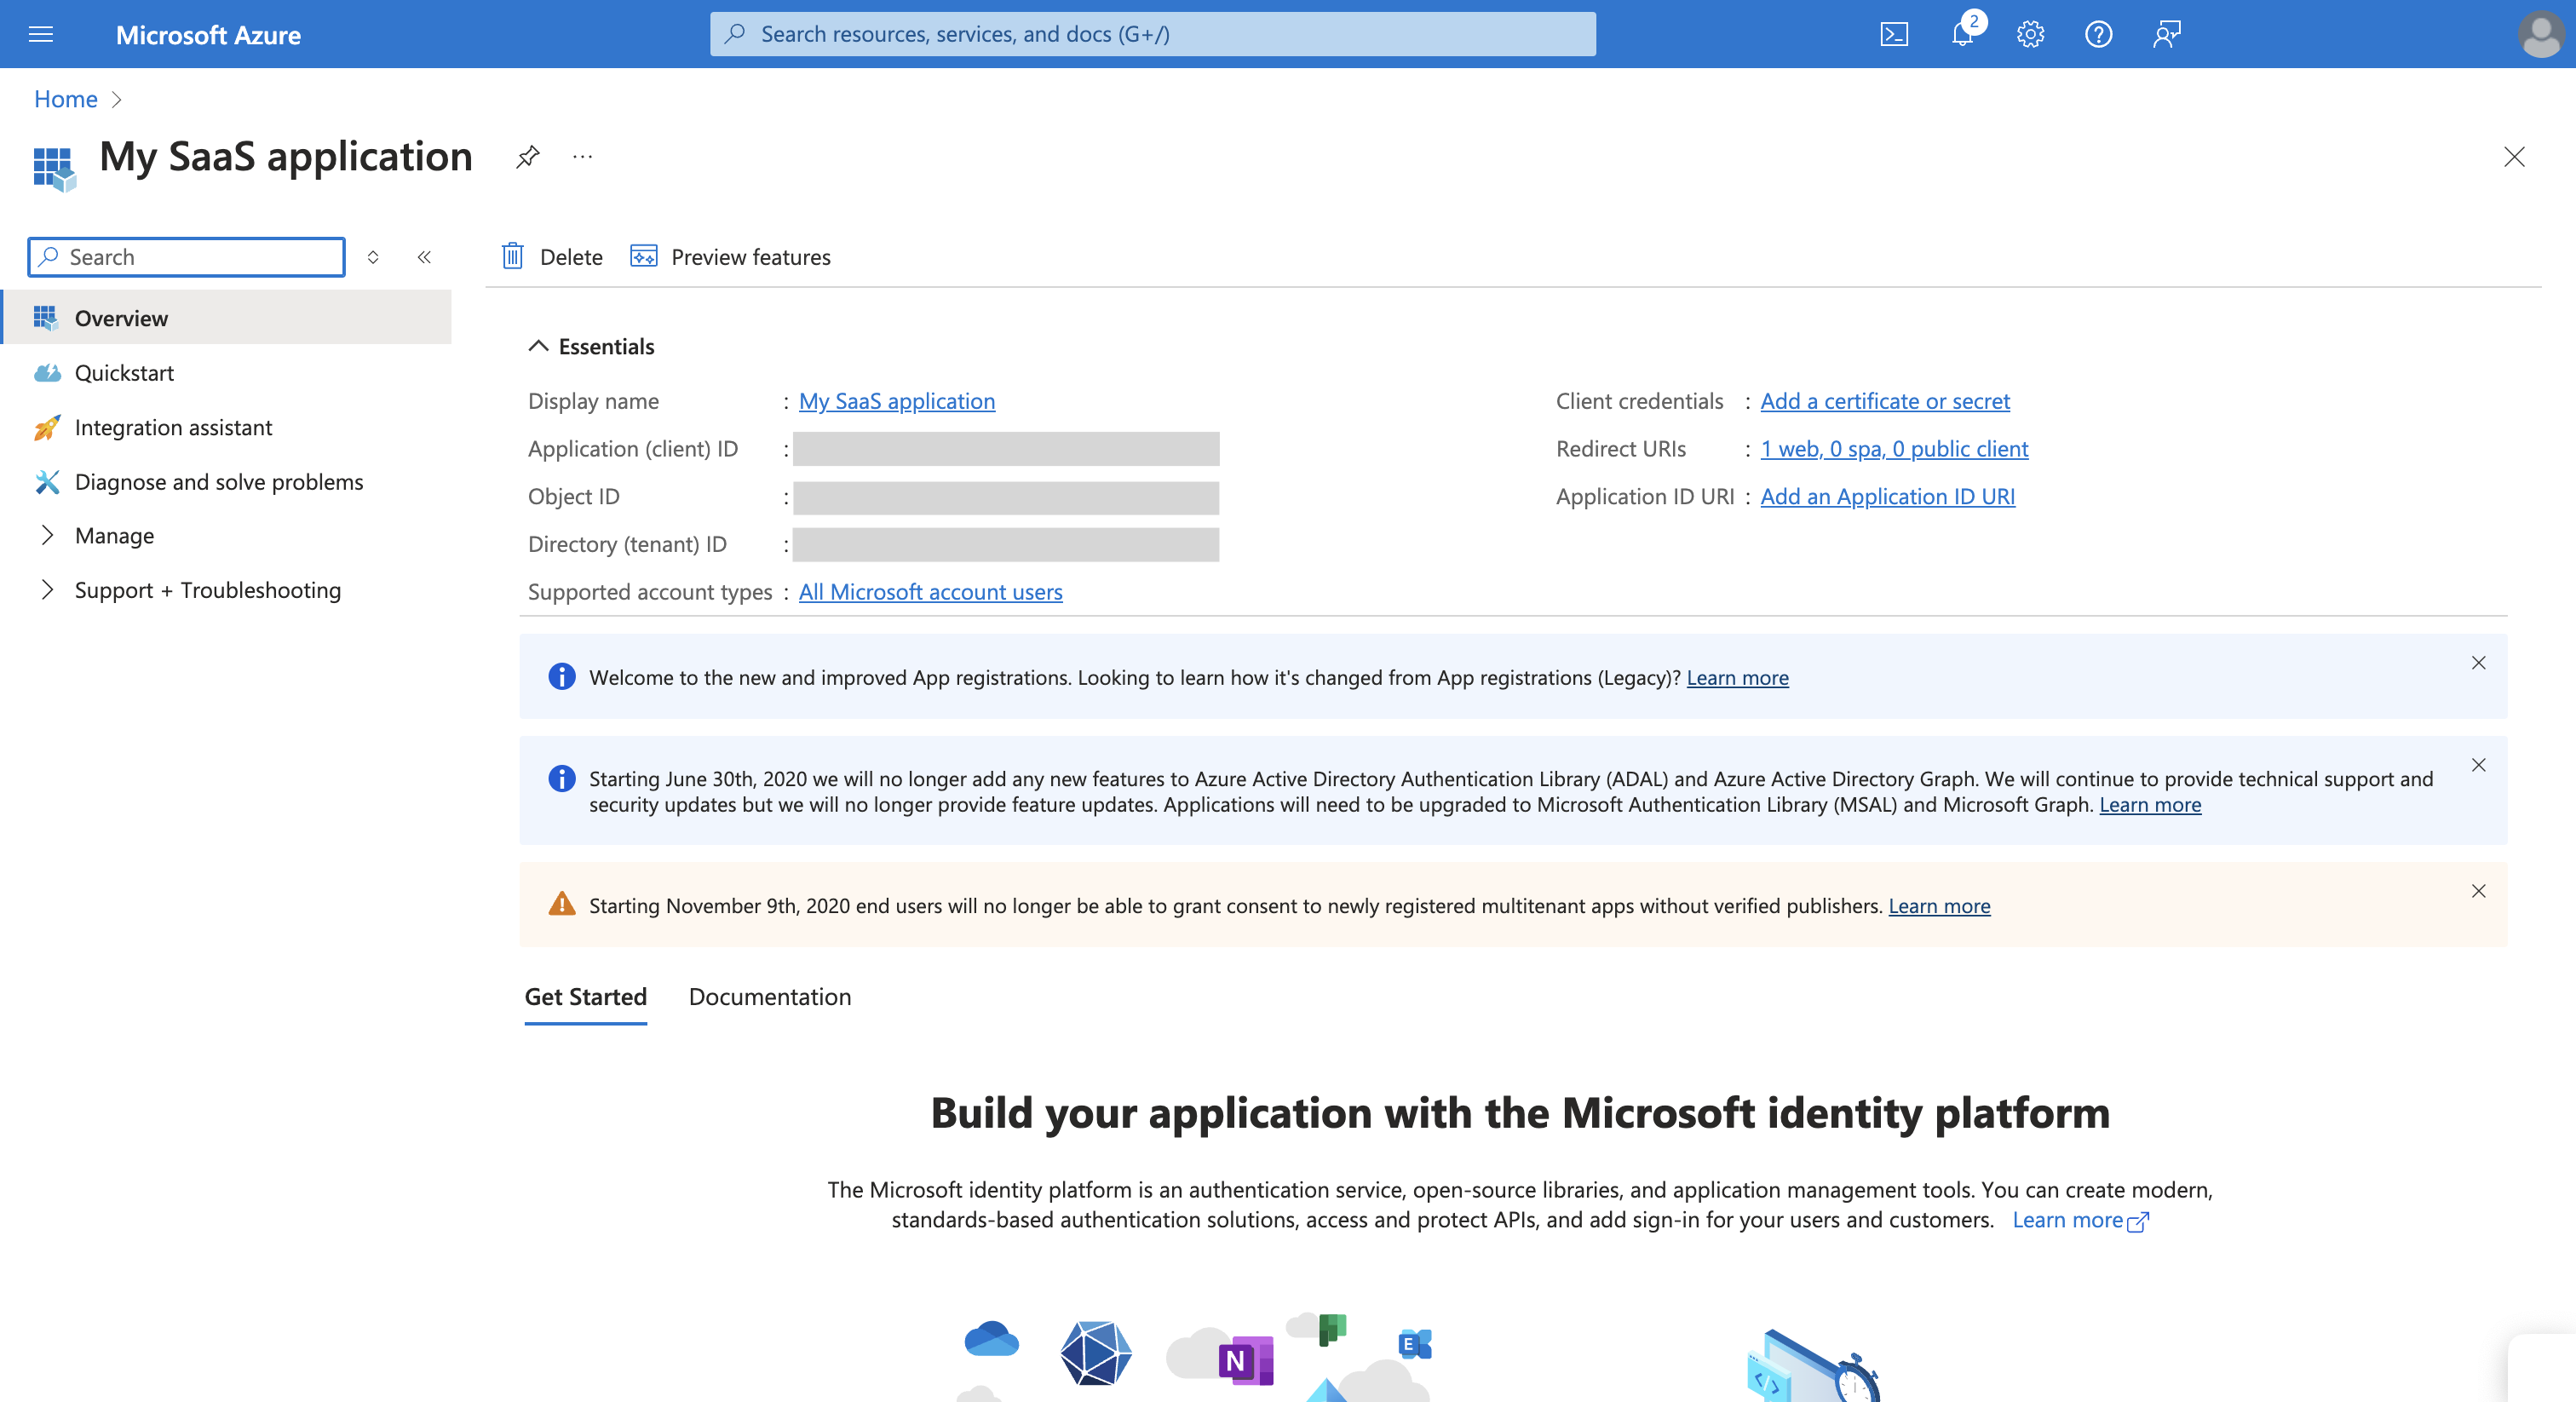The image size is (2576, 1402).
Task: Open Add a certificate or secret
Action: pyautogui.click(x=1885, y=400)
